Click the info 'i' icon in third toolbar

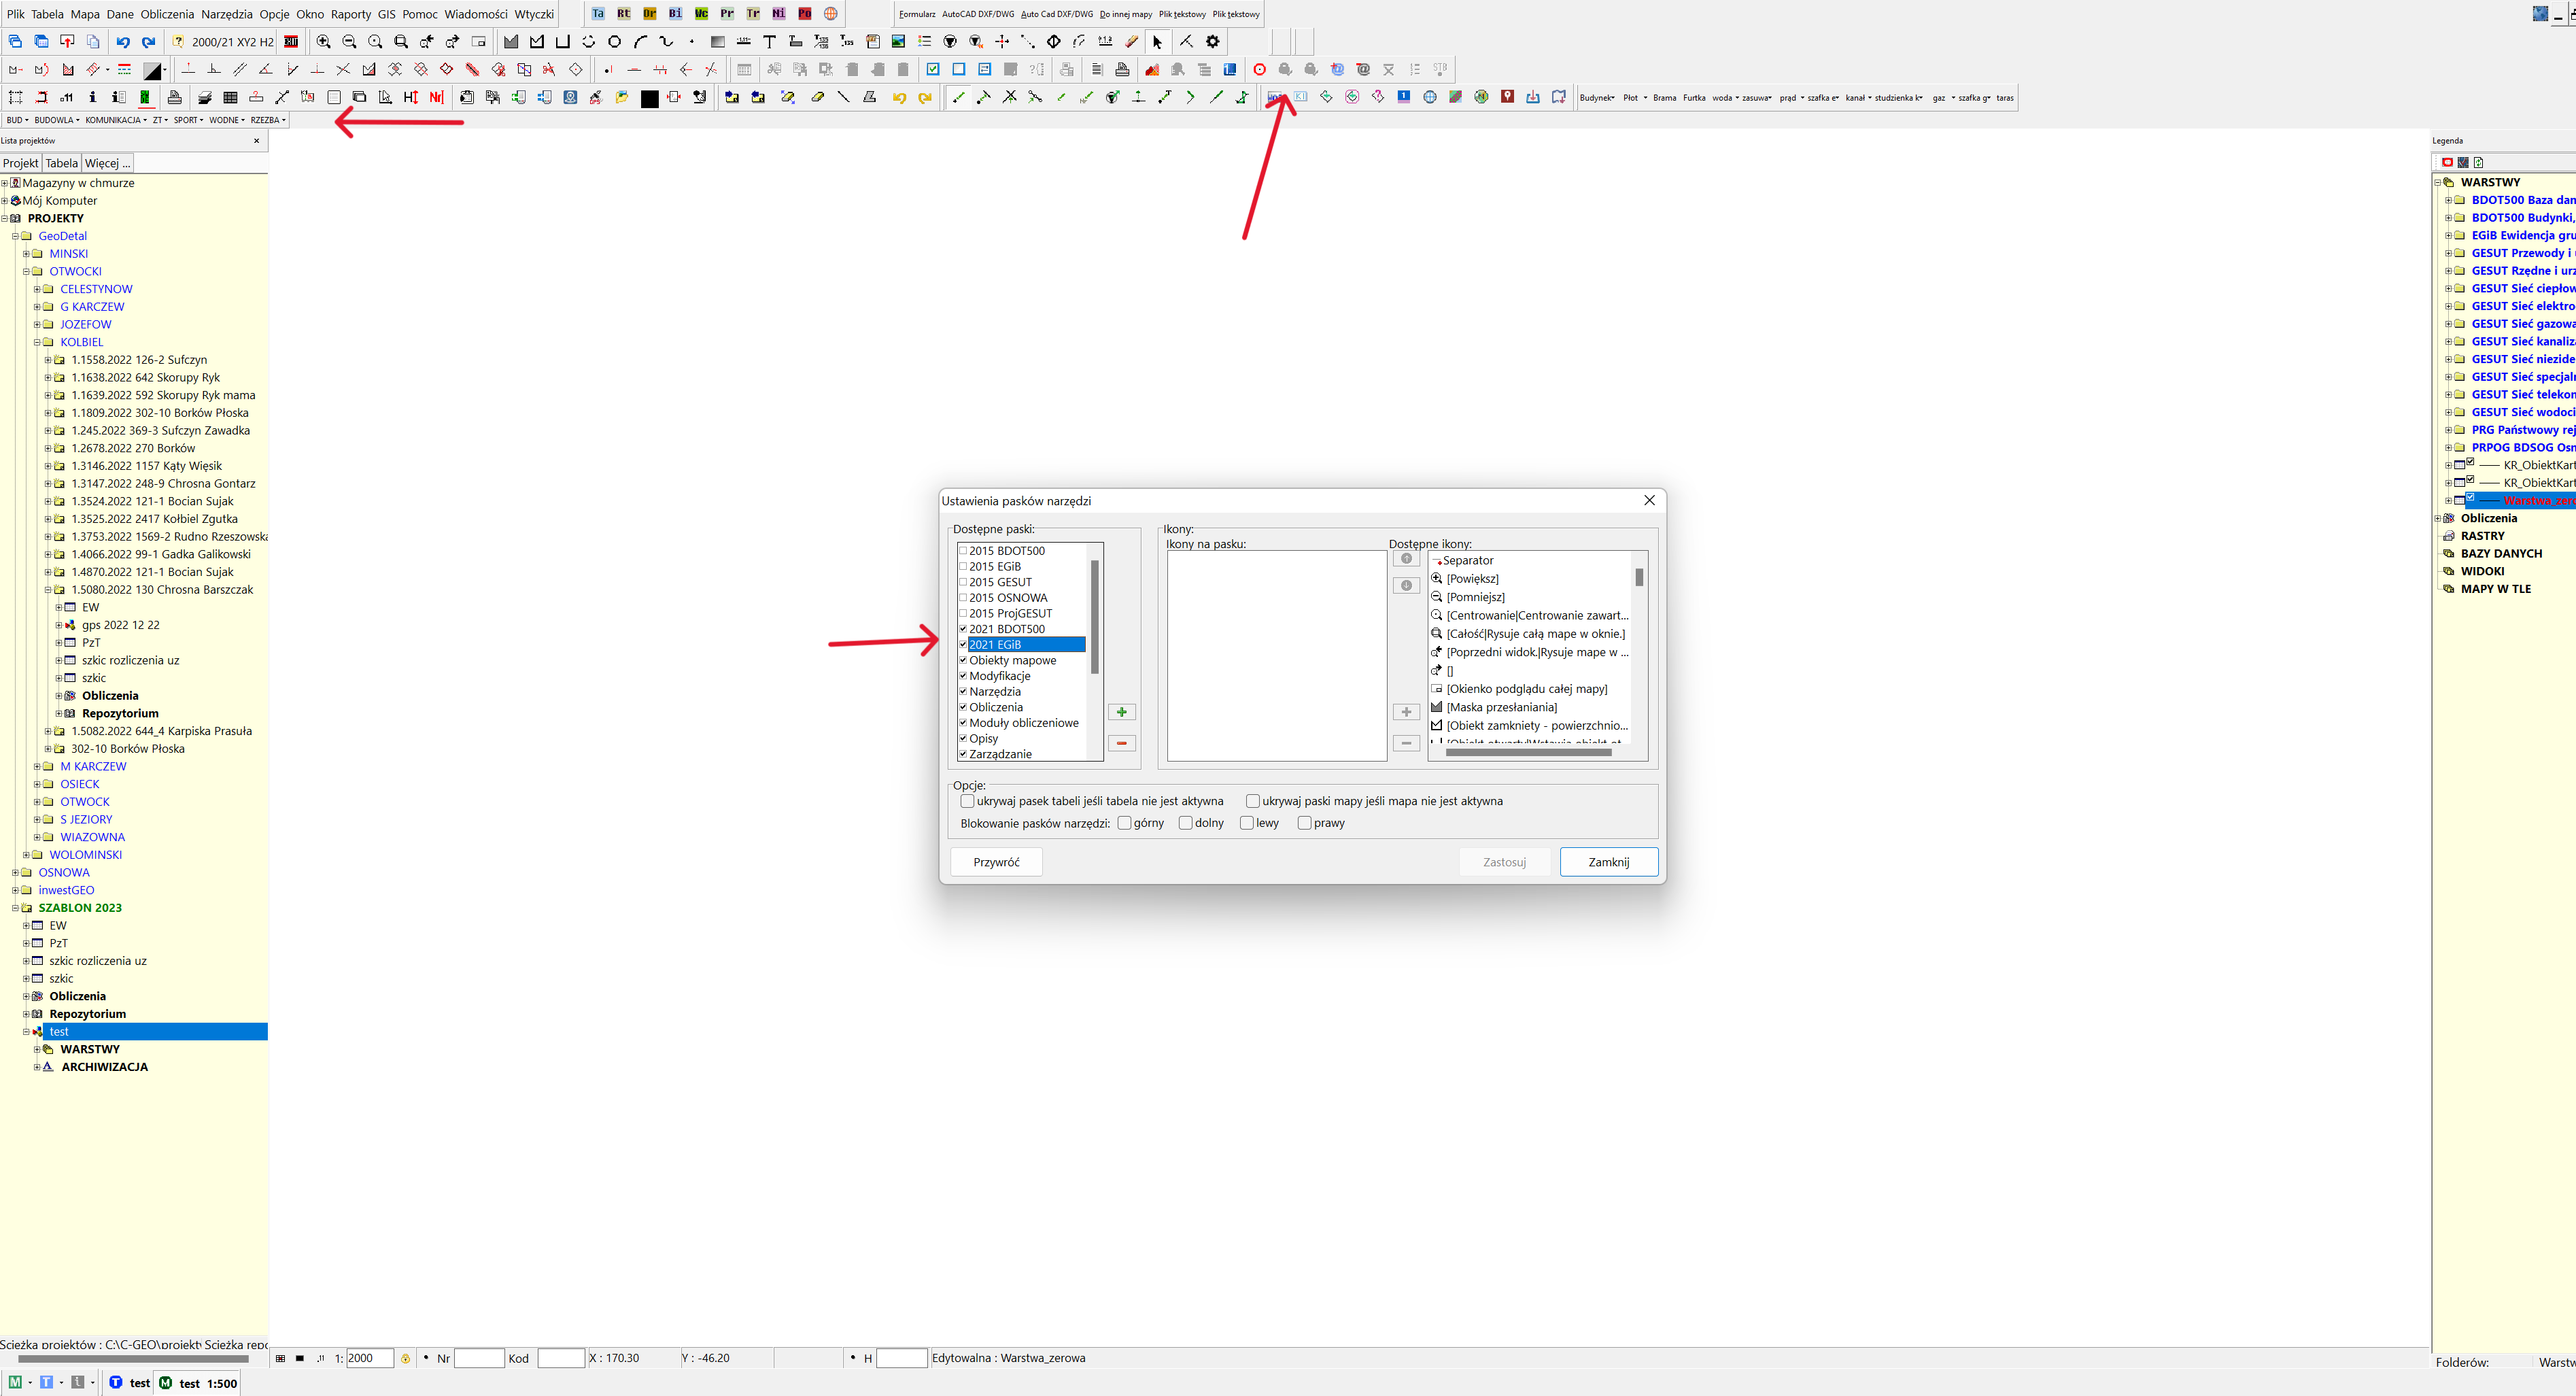click(92, 97)
